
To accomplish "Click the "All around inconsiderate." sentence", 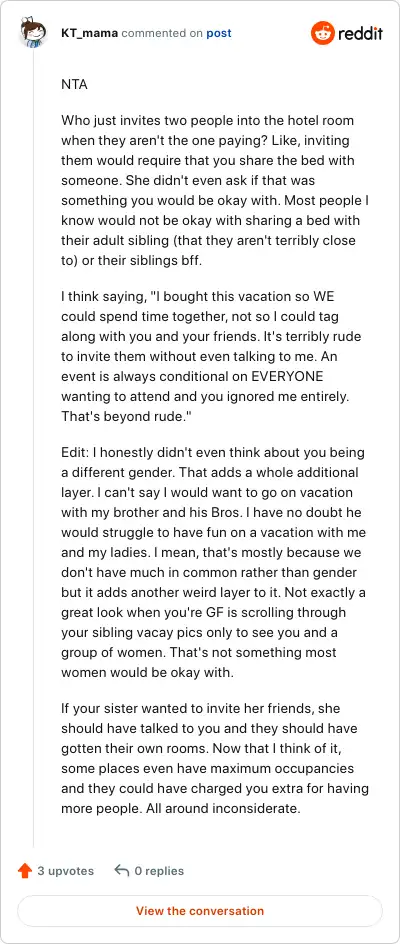I will 223,808.
